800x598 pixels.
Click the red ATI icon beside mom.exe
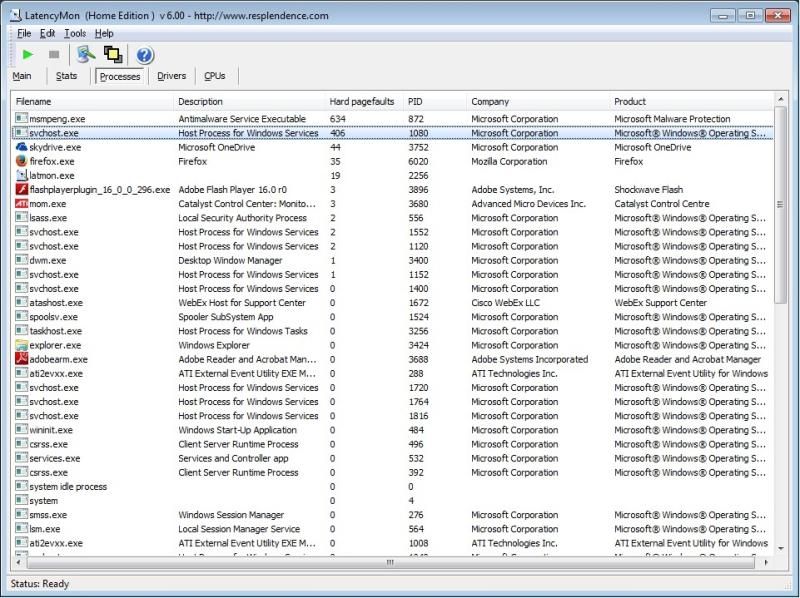pyautogui.click(x=23, y=203)
